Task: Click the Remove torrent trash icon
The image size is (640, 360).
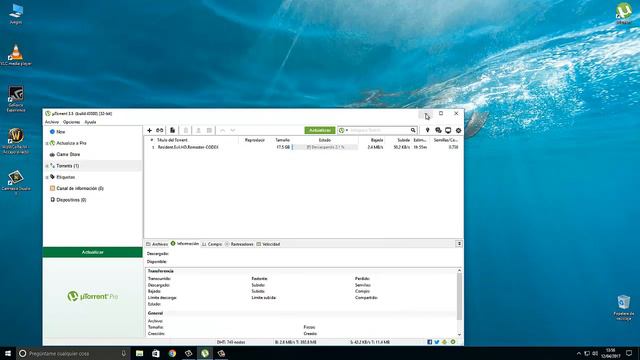Action: 186,130
